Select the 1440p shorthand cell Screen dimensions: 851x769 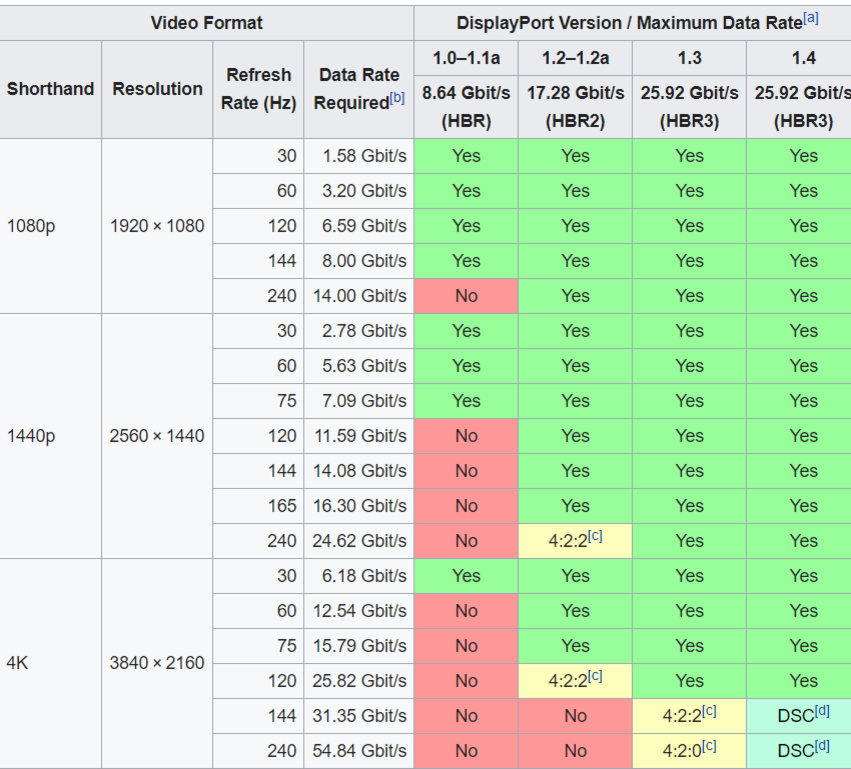(x=50, y=436)
